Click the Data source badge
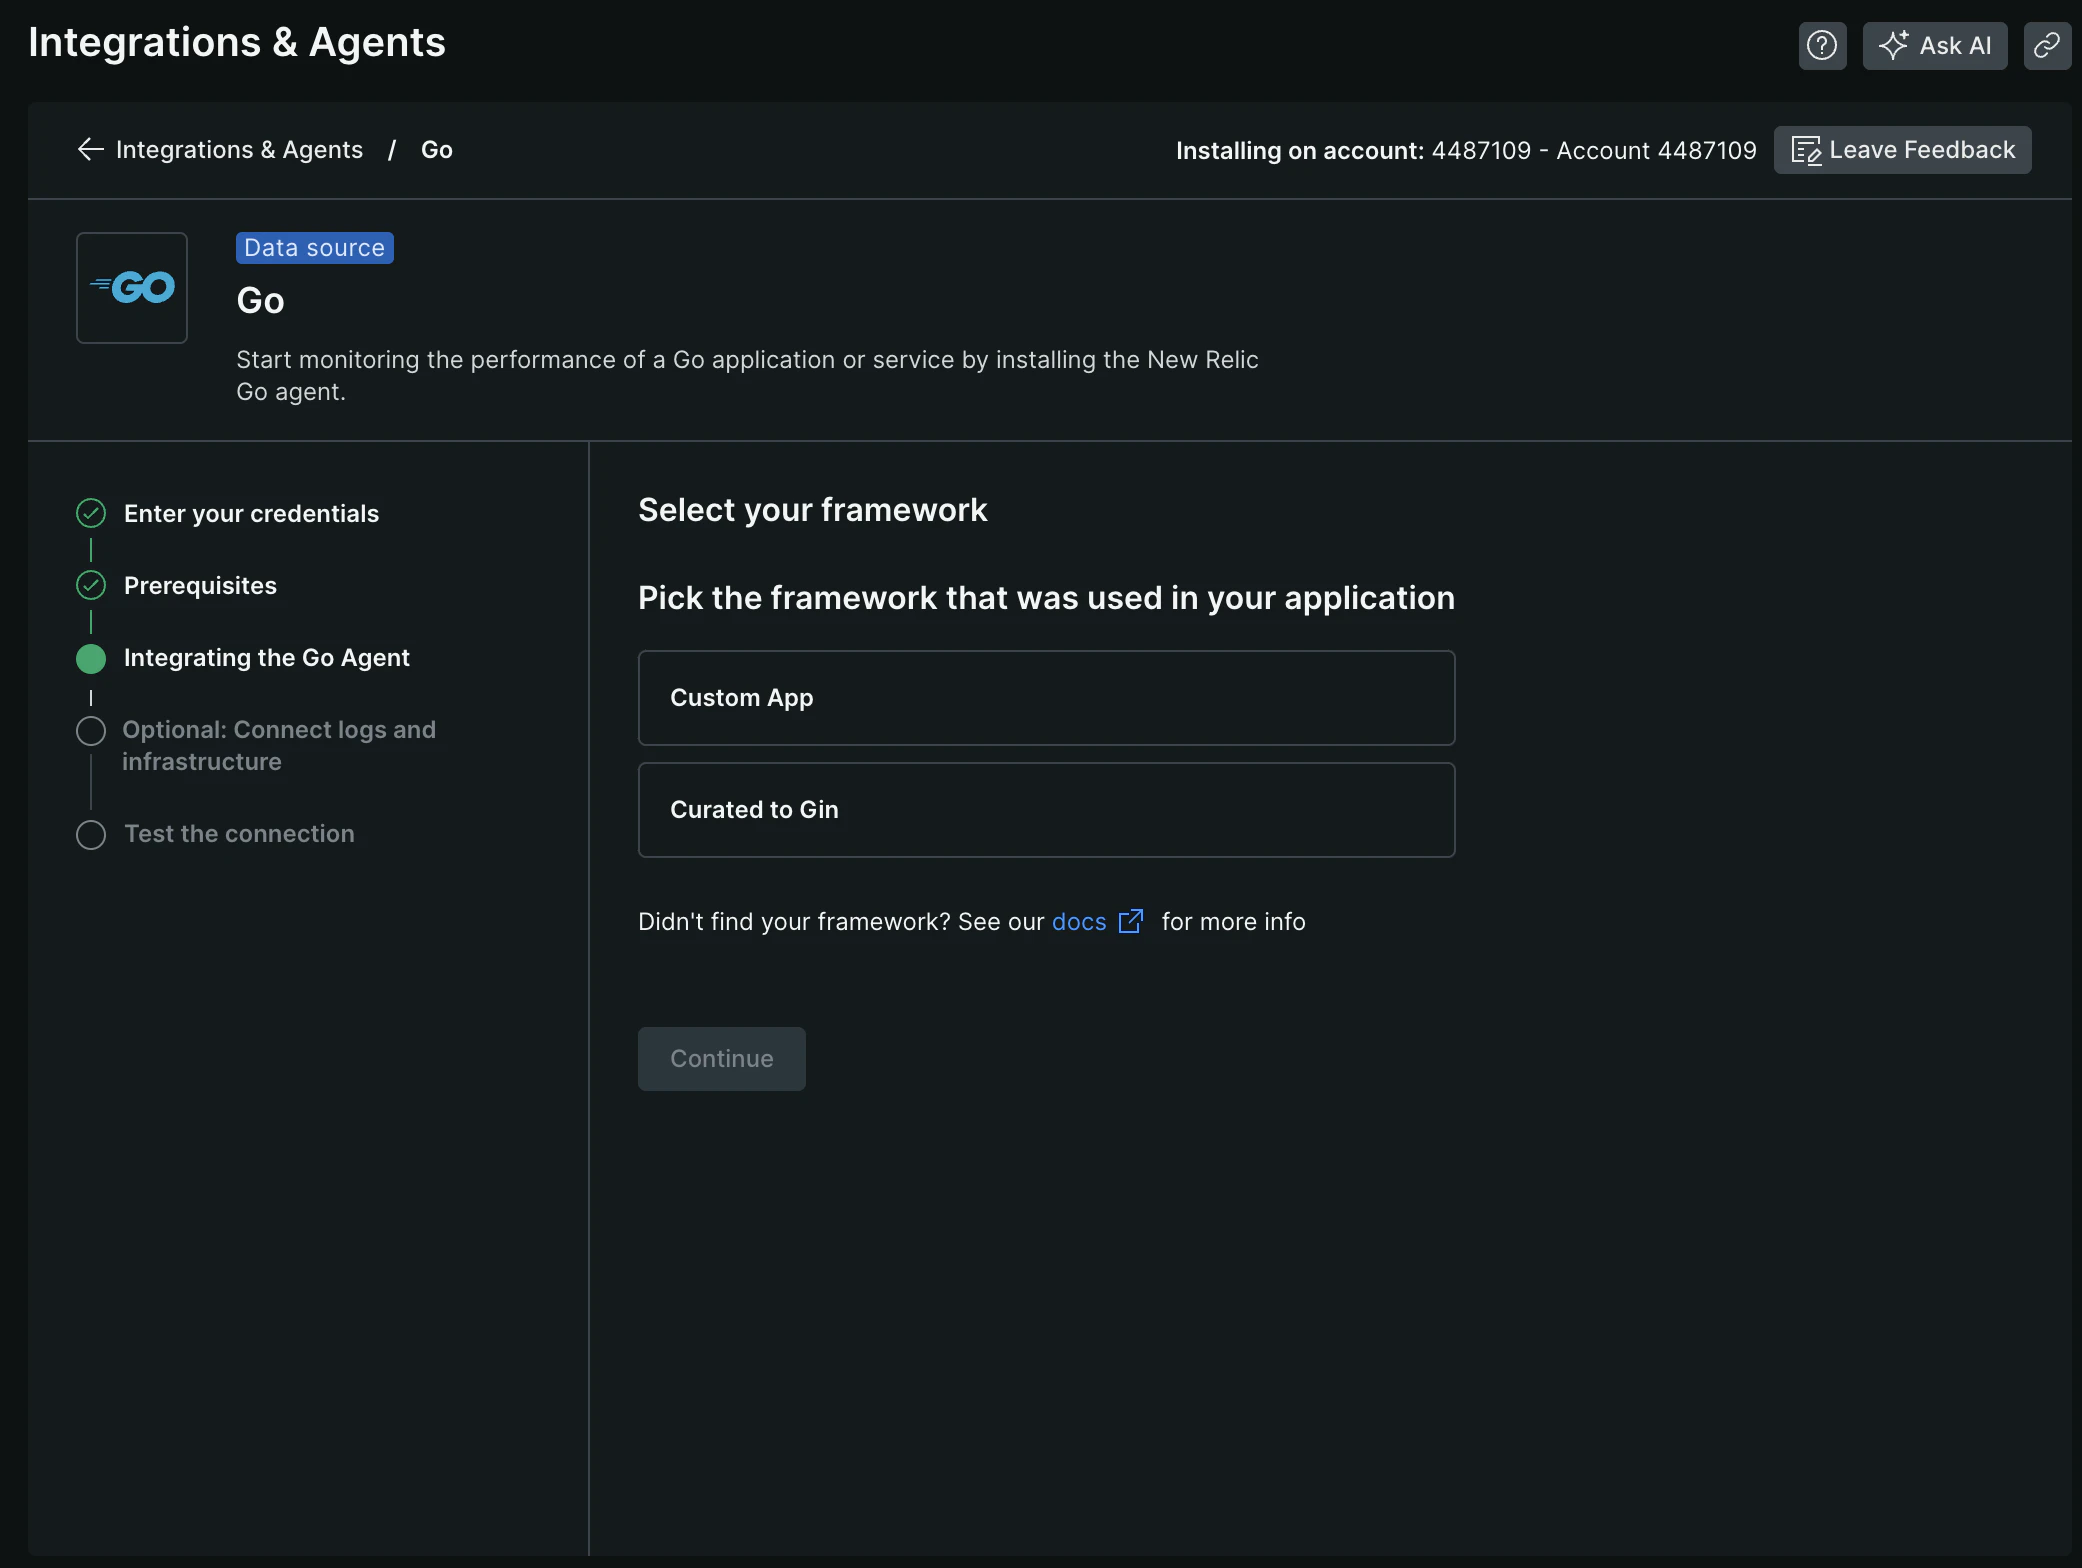The width and height of the screenshot is (2082, 1568). (x=315, y=248)
